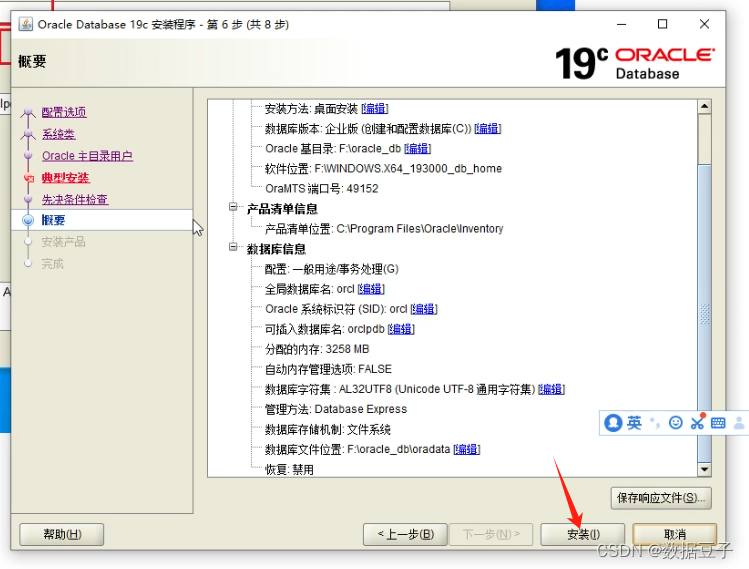Open the 系统类 step link

click(58, 134)
